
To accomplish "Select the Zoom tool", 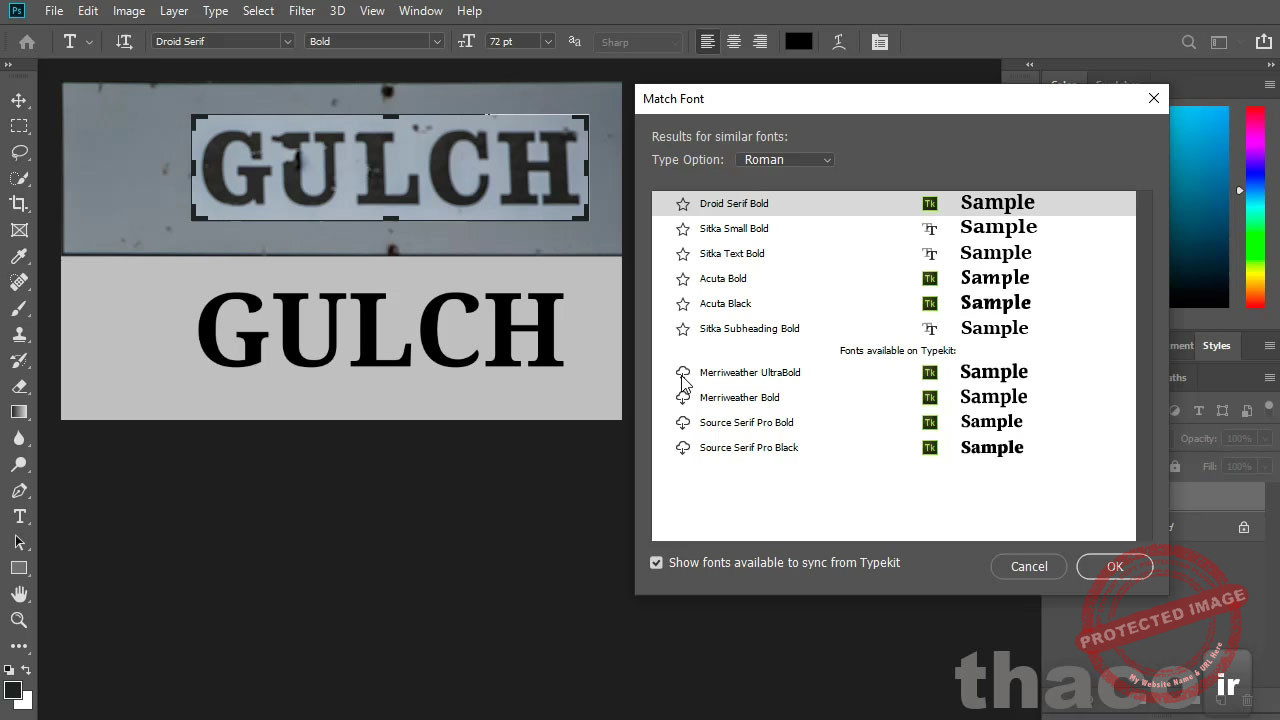I will click(x=19, y=619).
